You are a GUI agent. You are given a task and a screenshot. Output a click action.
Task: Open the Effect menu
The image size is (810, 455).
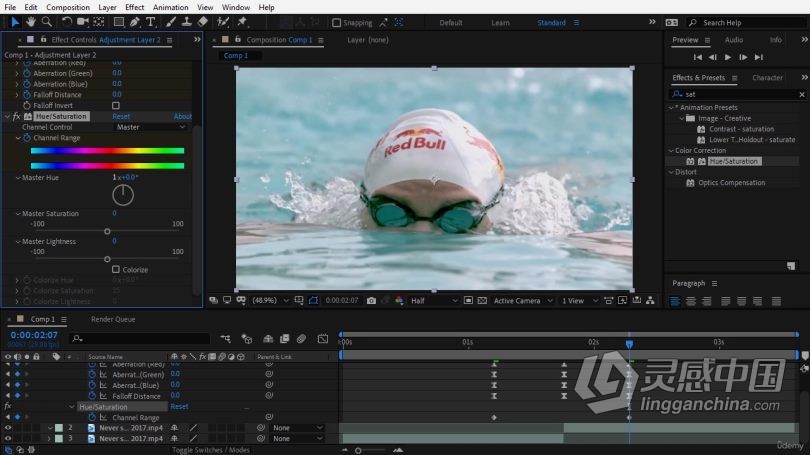[x=134, y=7]
